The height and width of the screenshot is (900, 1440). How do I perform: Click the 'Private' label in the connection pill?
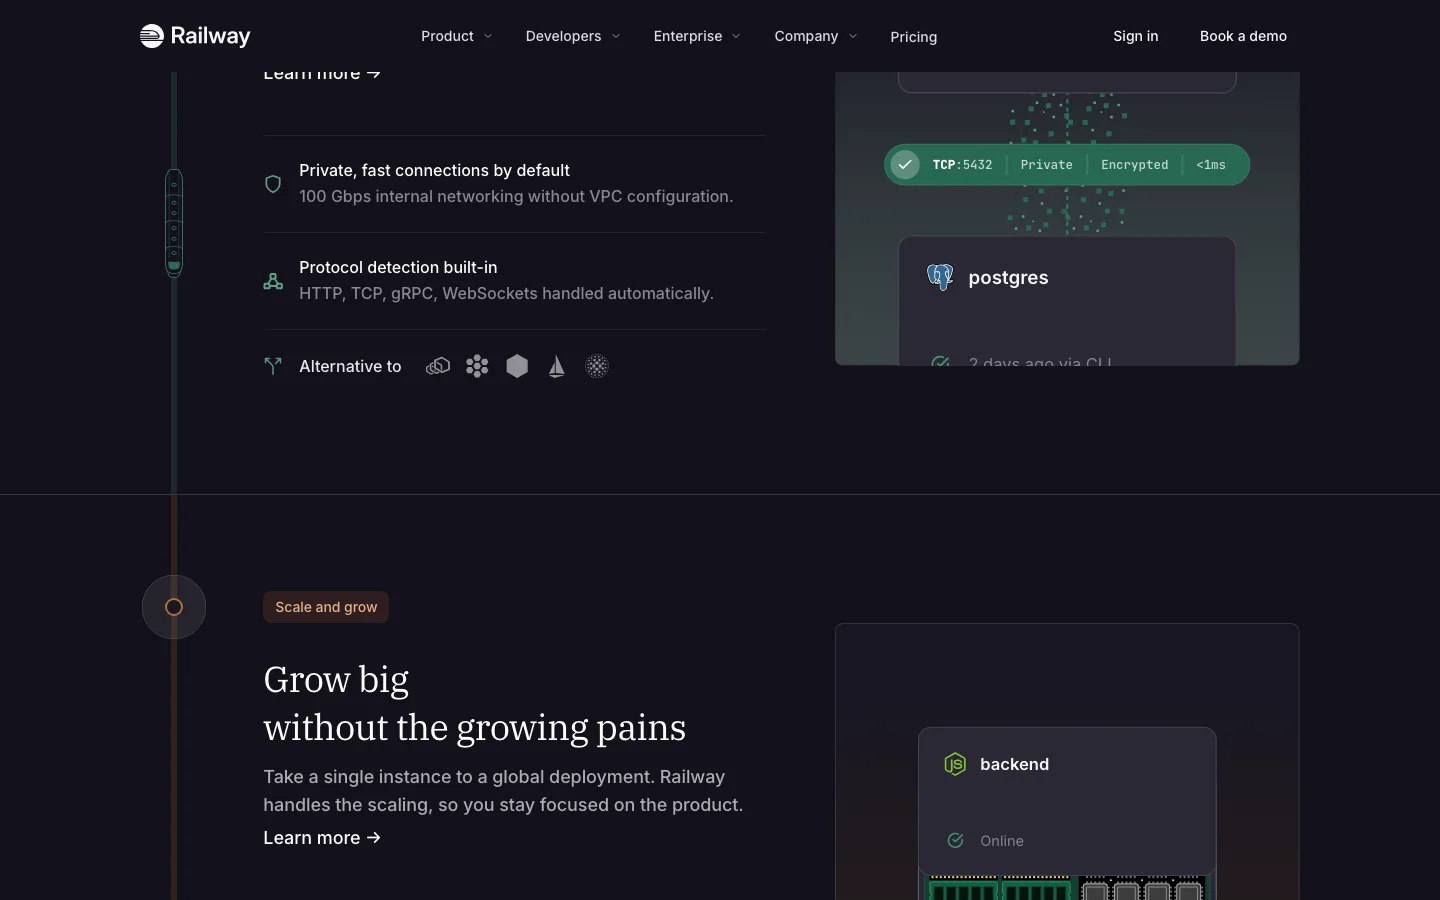pos(1046,165)
